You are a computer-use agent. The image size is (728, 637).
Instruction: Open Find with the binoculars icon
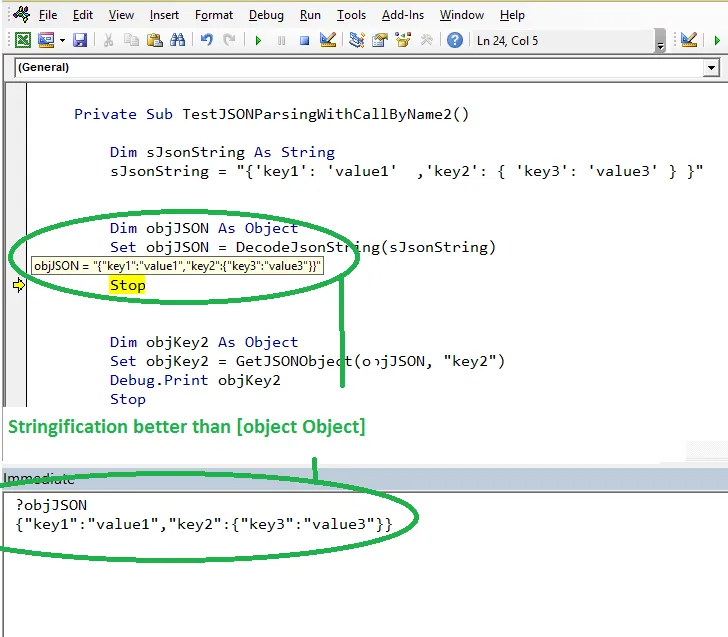point(177,40)
